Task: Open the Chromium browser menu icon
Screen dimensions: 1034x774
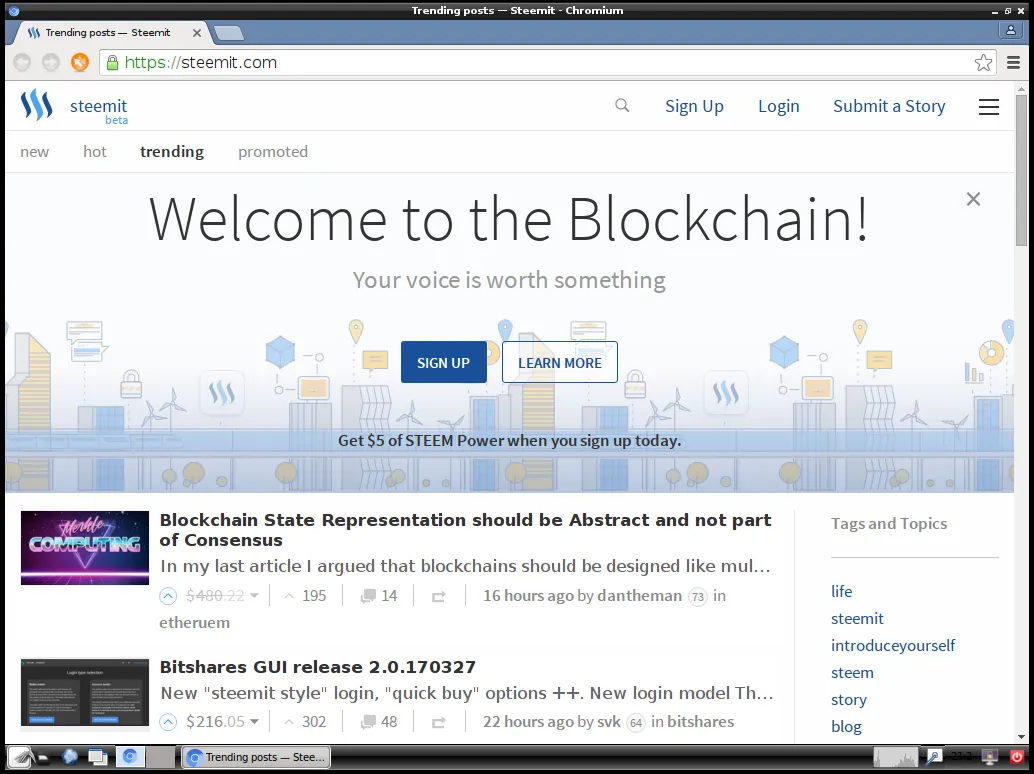Action: 1014,63
